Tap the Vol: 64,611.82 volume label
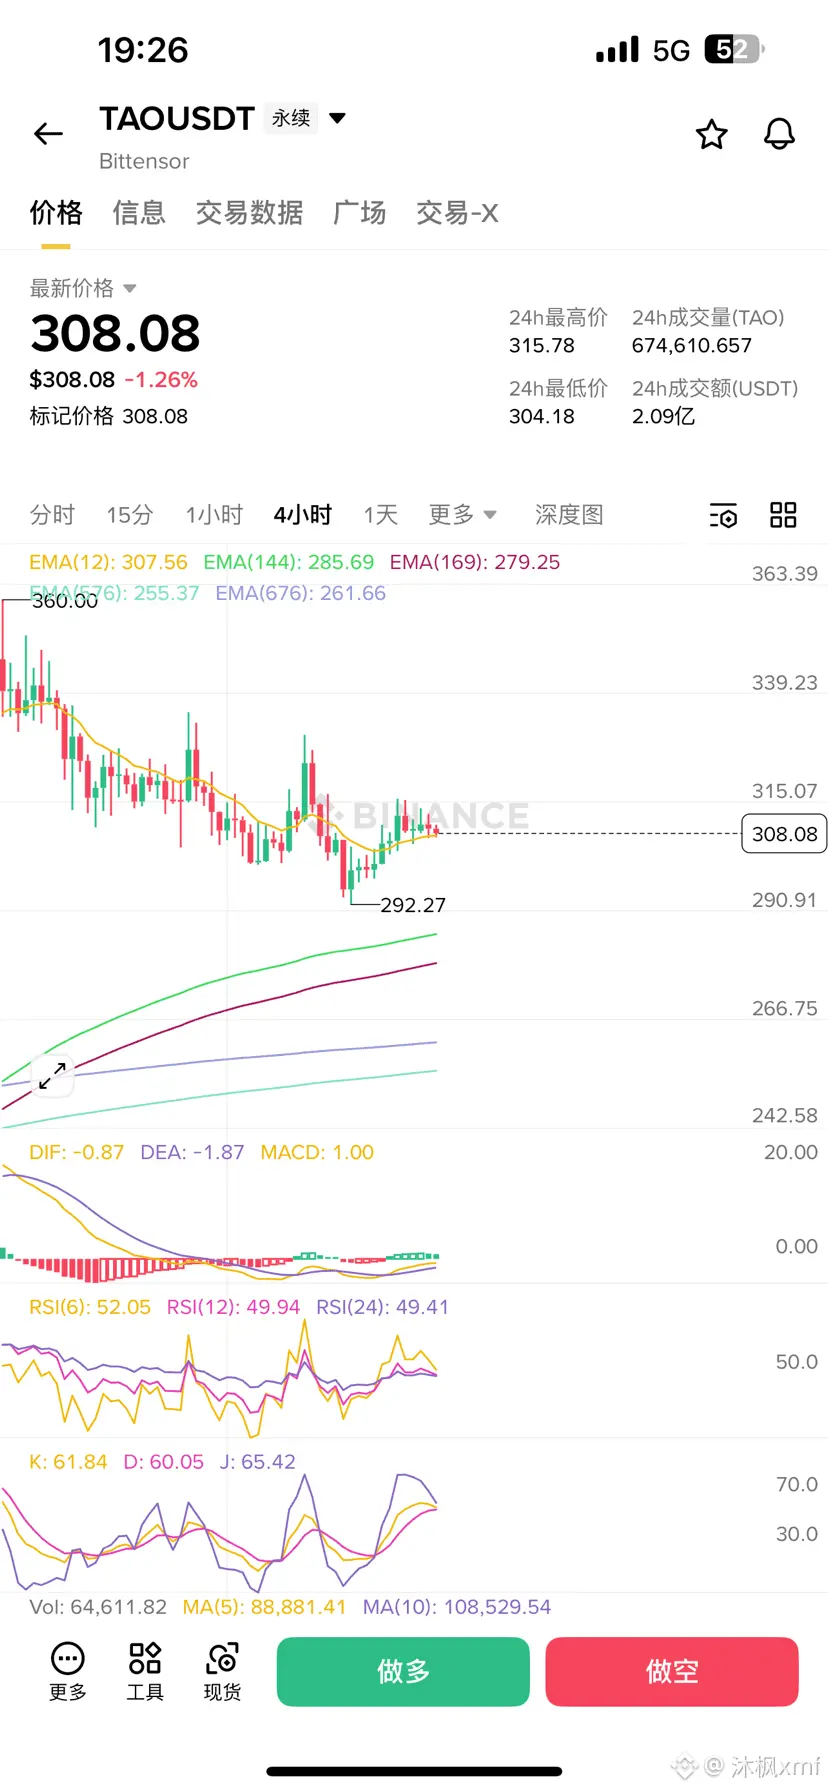 click(x=98, y=1607)
